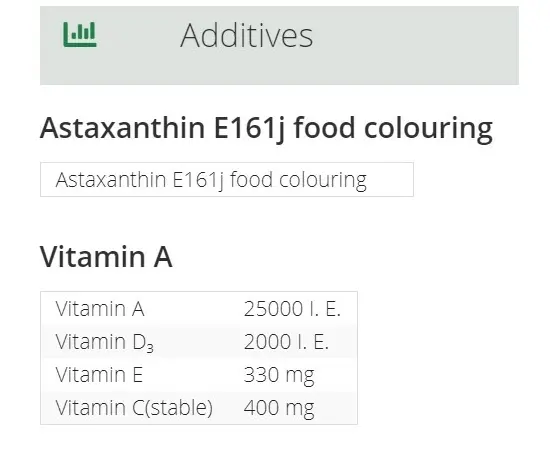The height and width of the screenshot is (450, 550).
Task: Click the Additives heading text
Action: pos(247,35)
